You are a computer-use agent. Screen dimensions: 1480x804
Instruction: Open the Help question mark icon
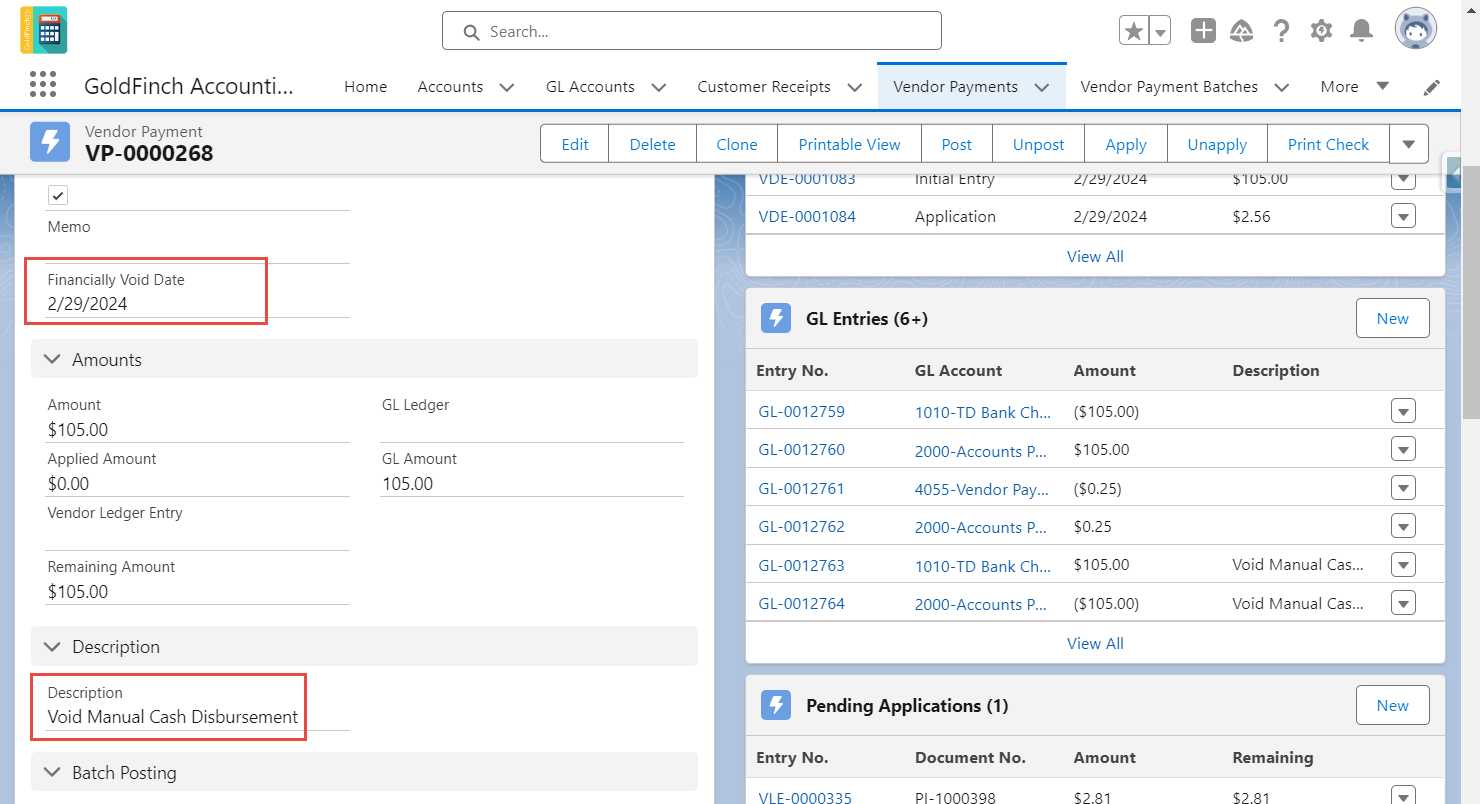pos(1281,31)
